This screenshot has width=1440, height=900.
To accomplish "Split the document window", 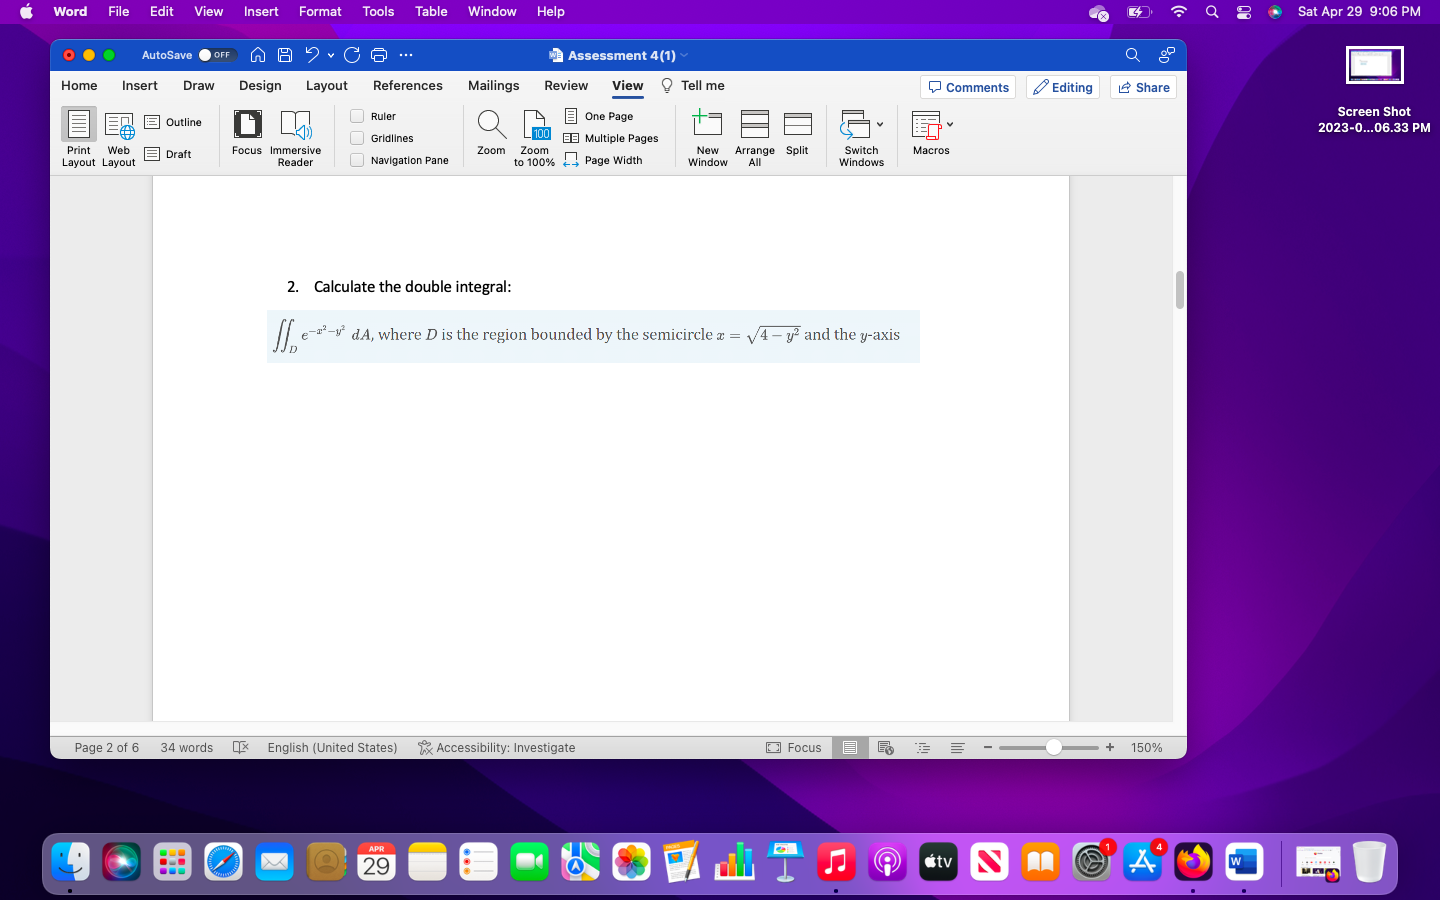I will (797, 135).
